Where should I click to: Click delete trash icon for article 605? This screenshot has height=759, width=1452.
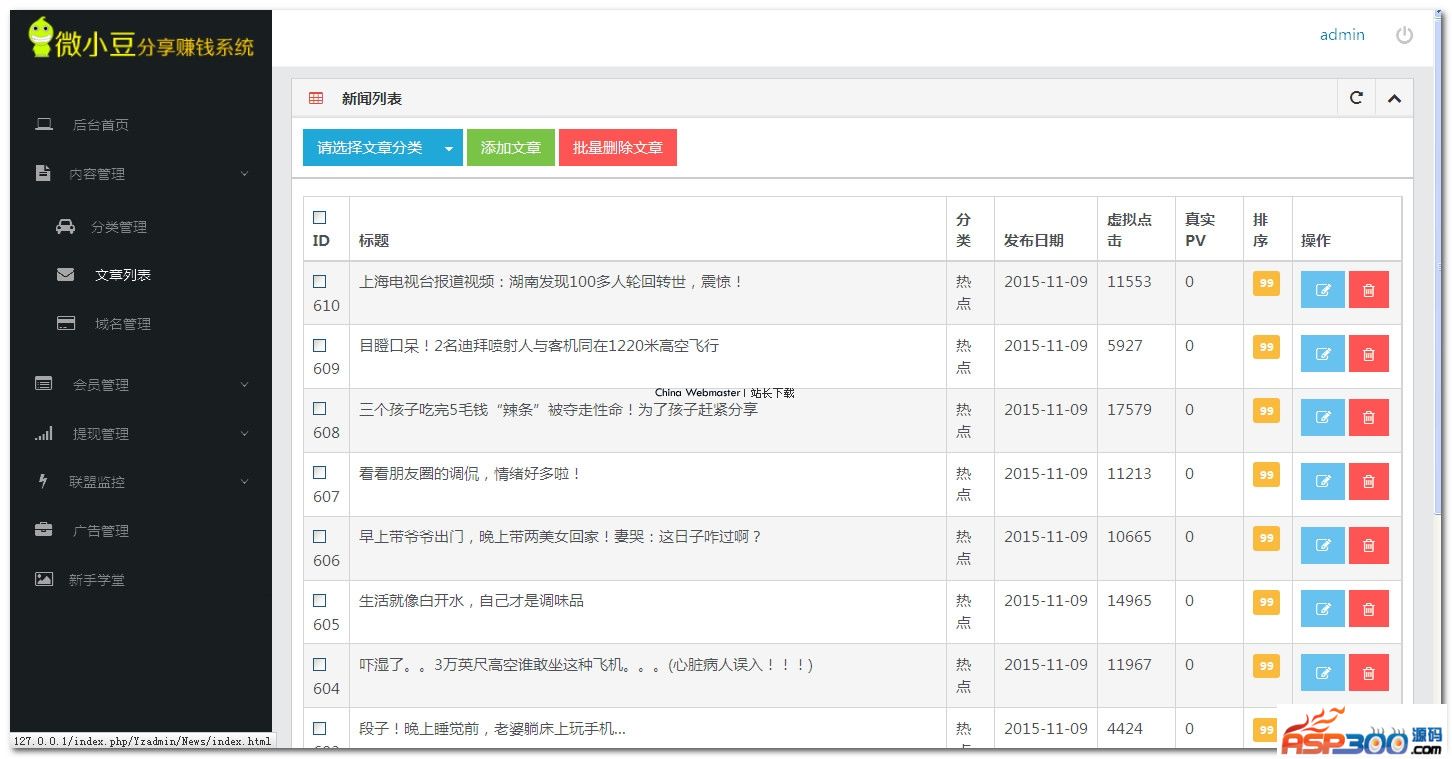pyautogui.click(x=1368, y=609)
